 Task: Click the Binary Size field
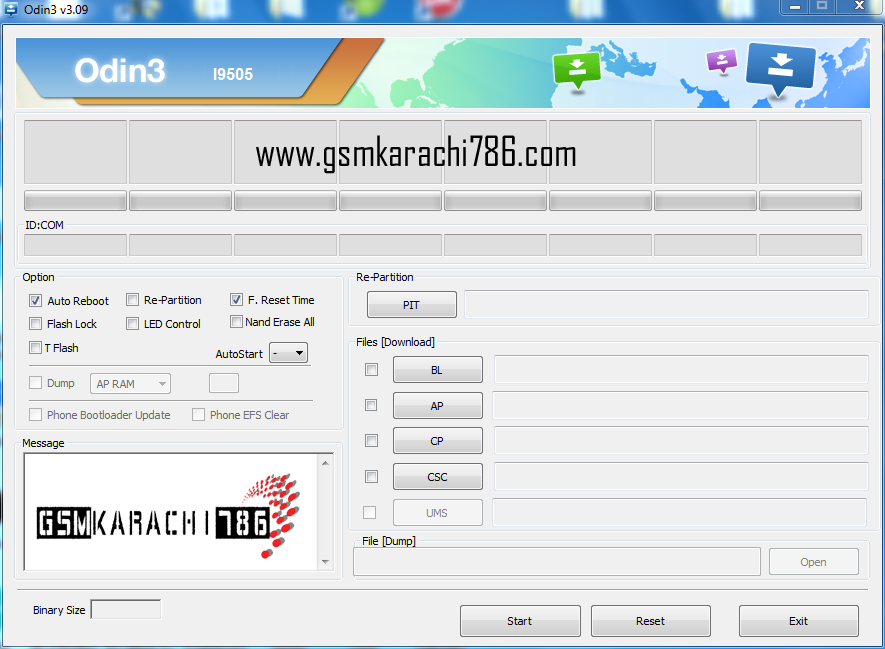pos(126,609)
